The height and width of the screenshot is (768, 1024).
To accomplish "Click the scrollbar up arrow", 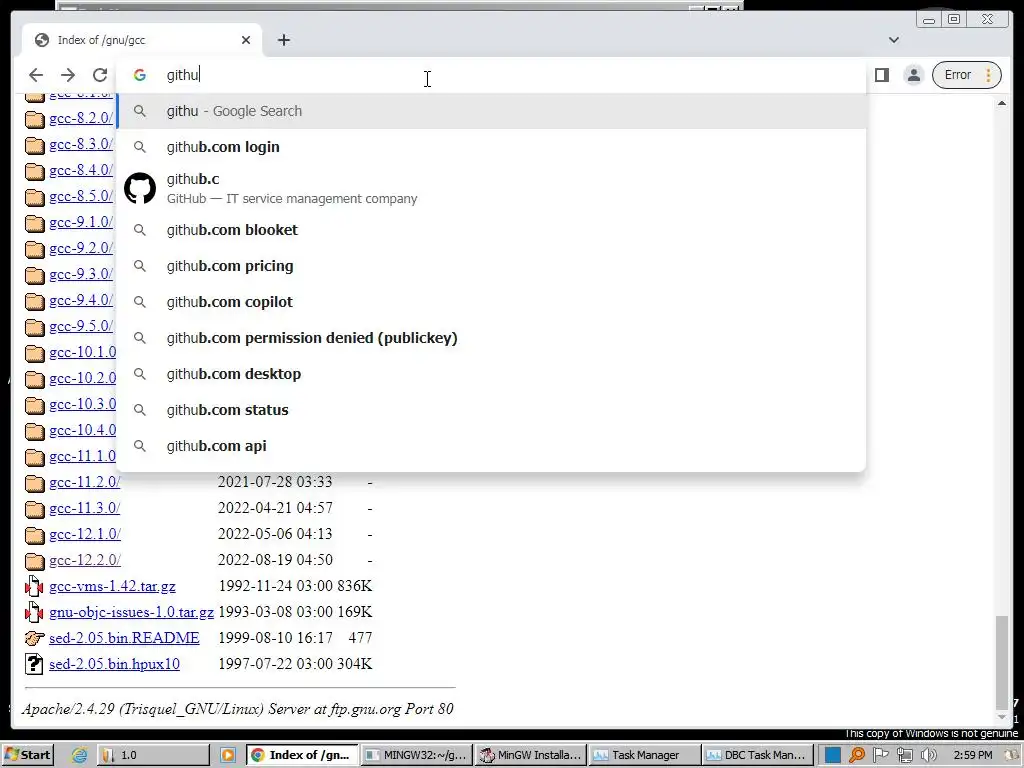I will pos(1002,103).
